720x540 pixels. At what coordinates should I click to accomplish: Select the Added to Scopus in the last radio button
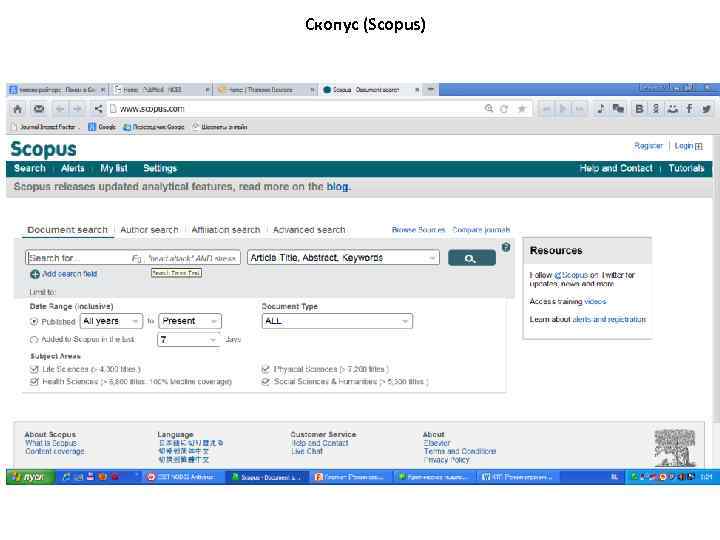point(34,340)
